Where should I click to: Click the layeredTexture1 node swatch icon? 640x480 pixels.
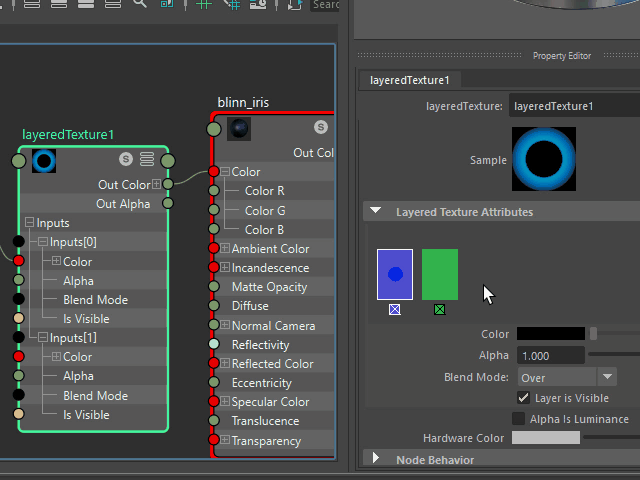[x=43, y=160]
